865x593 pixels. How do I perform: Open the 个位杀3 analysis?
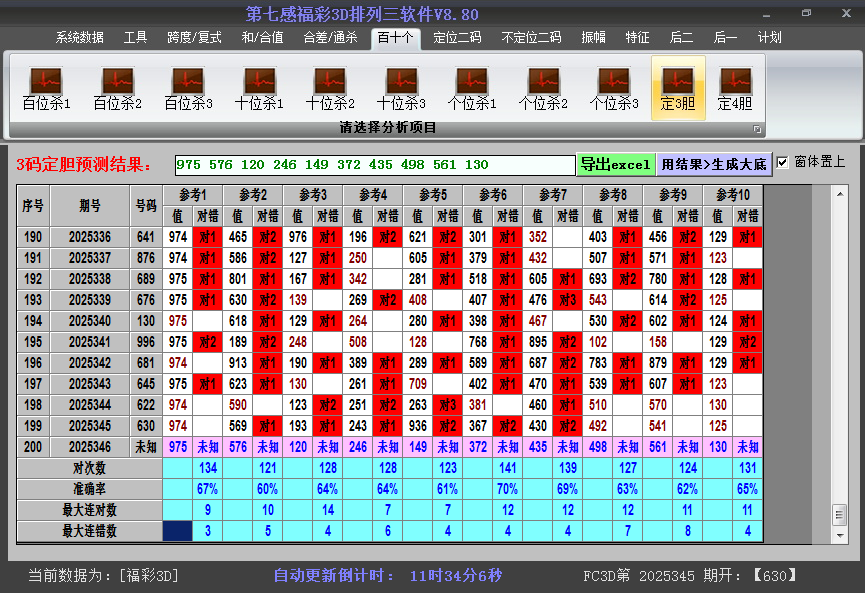(x=614, y=88)
